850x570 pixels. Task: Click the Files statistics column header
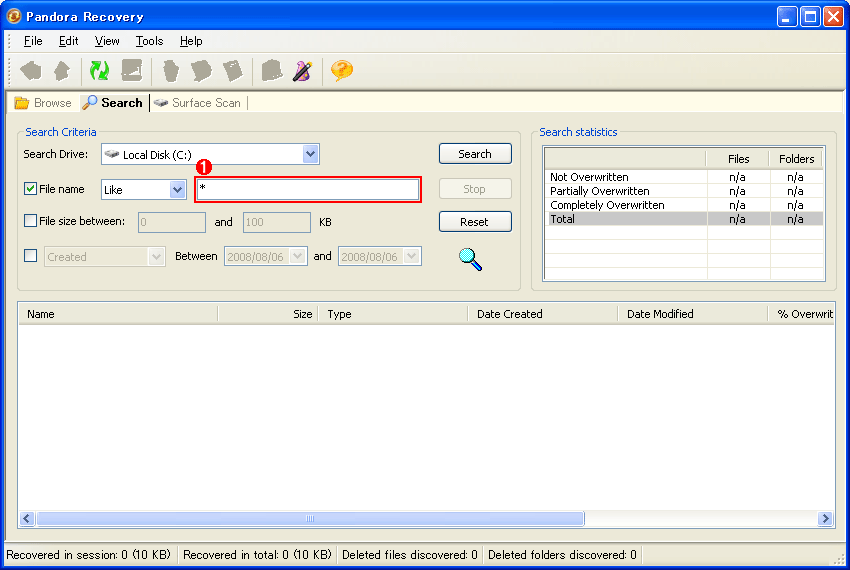(x=738, y=159)
